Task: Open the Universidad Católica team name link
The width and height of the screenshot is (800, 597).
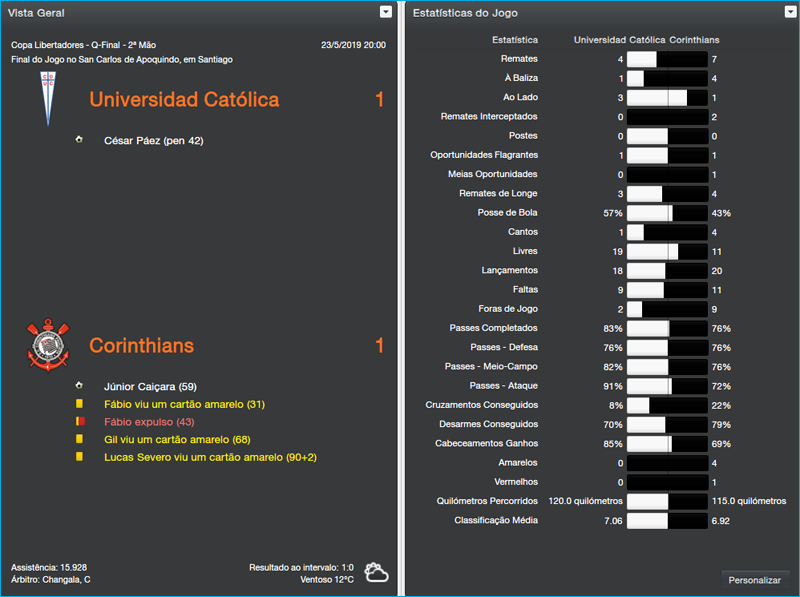Action: 184,100
